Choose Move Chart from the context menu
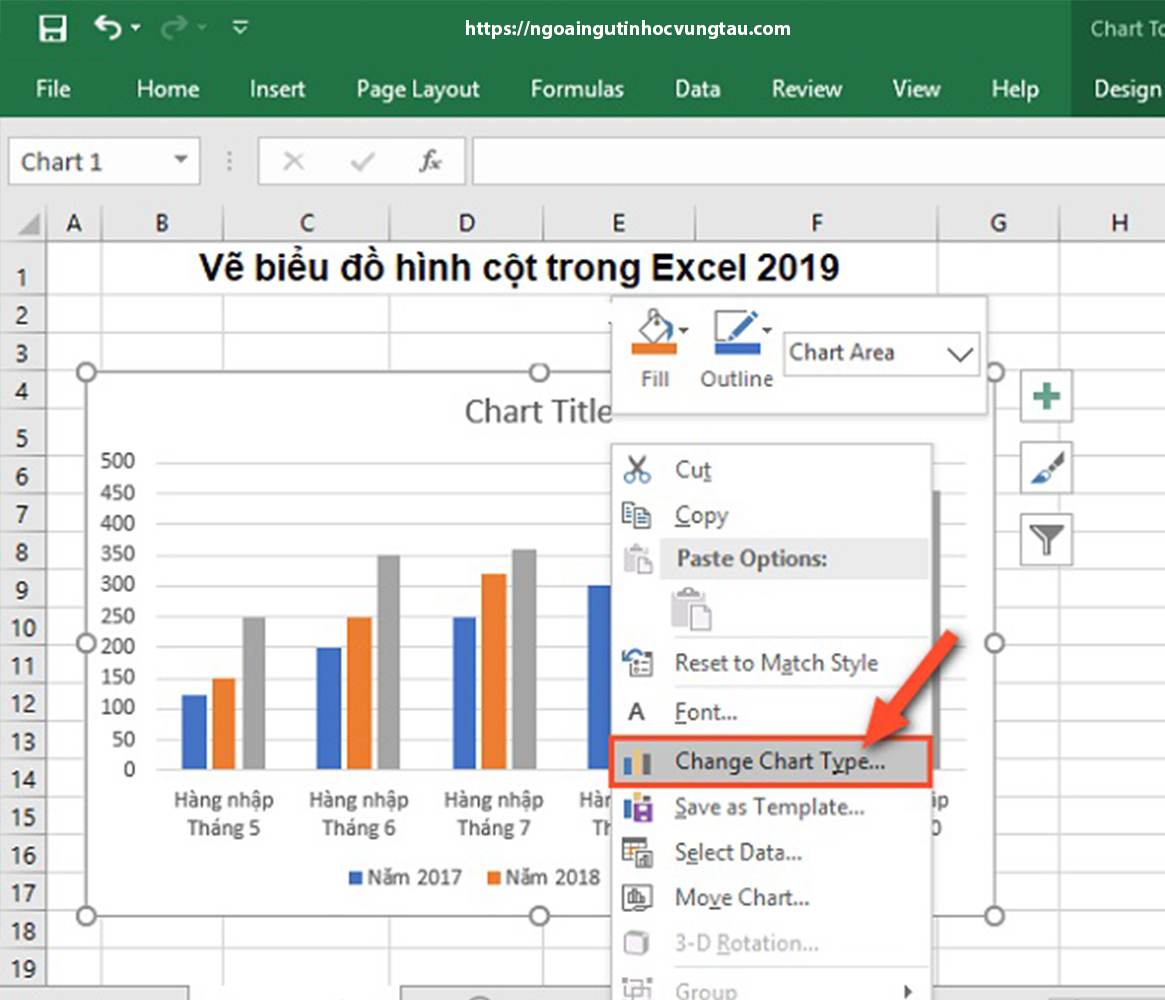This screenshot has width=1165, height=1000. pos(742,897)
